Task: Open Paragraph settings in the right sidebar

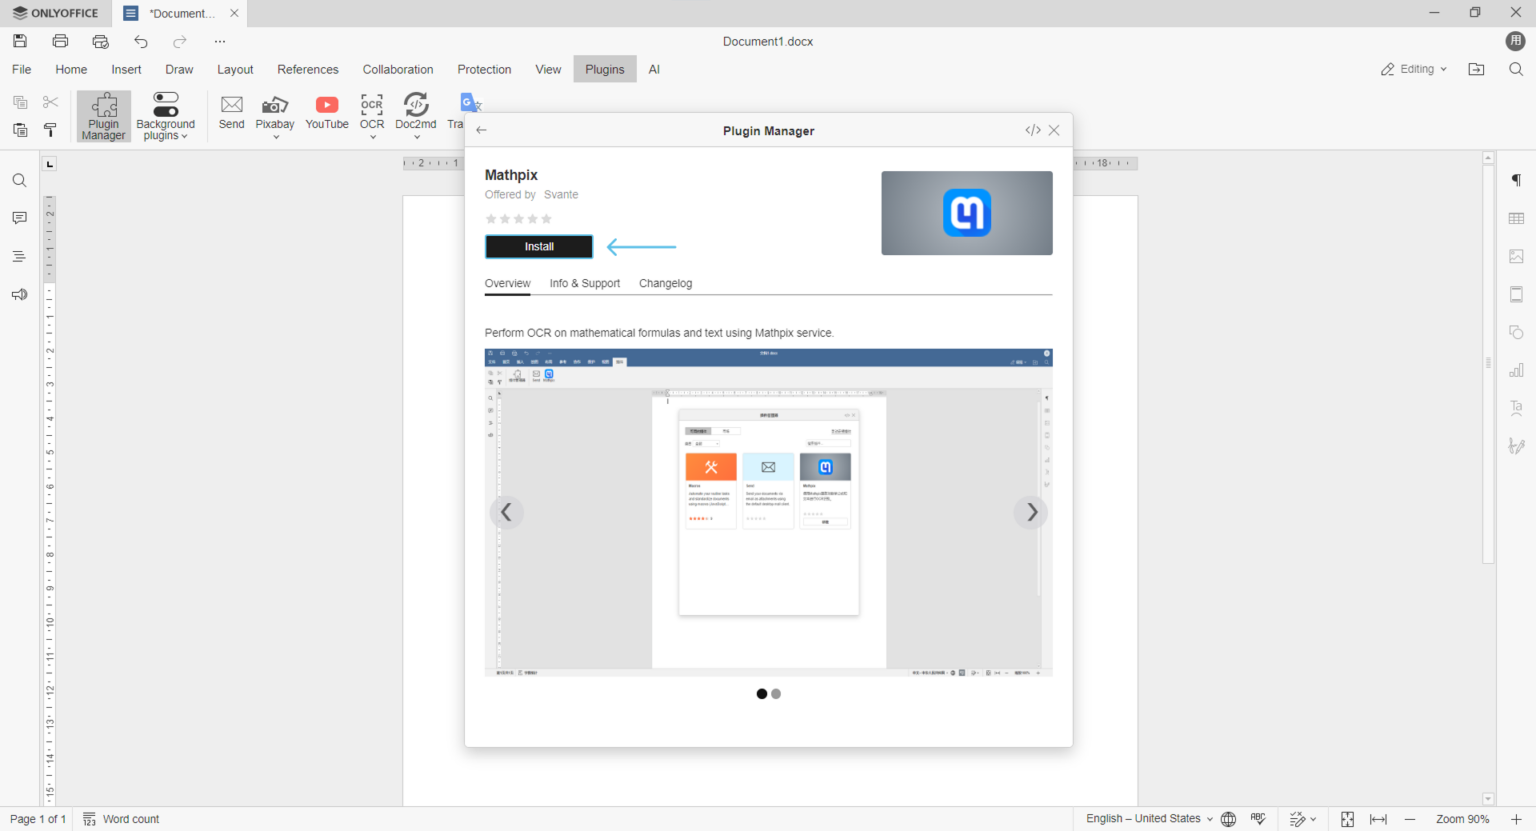Action: click(x=1516, y=180)
